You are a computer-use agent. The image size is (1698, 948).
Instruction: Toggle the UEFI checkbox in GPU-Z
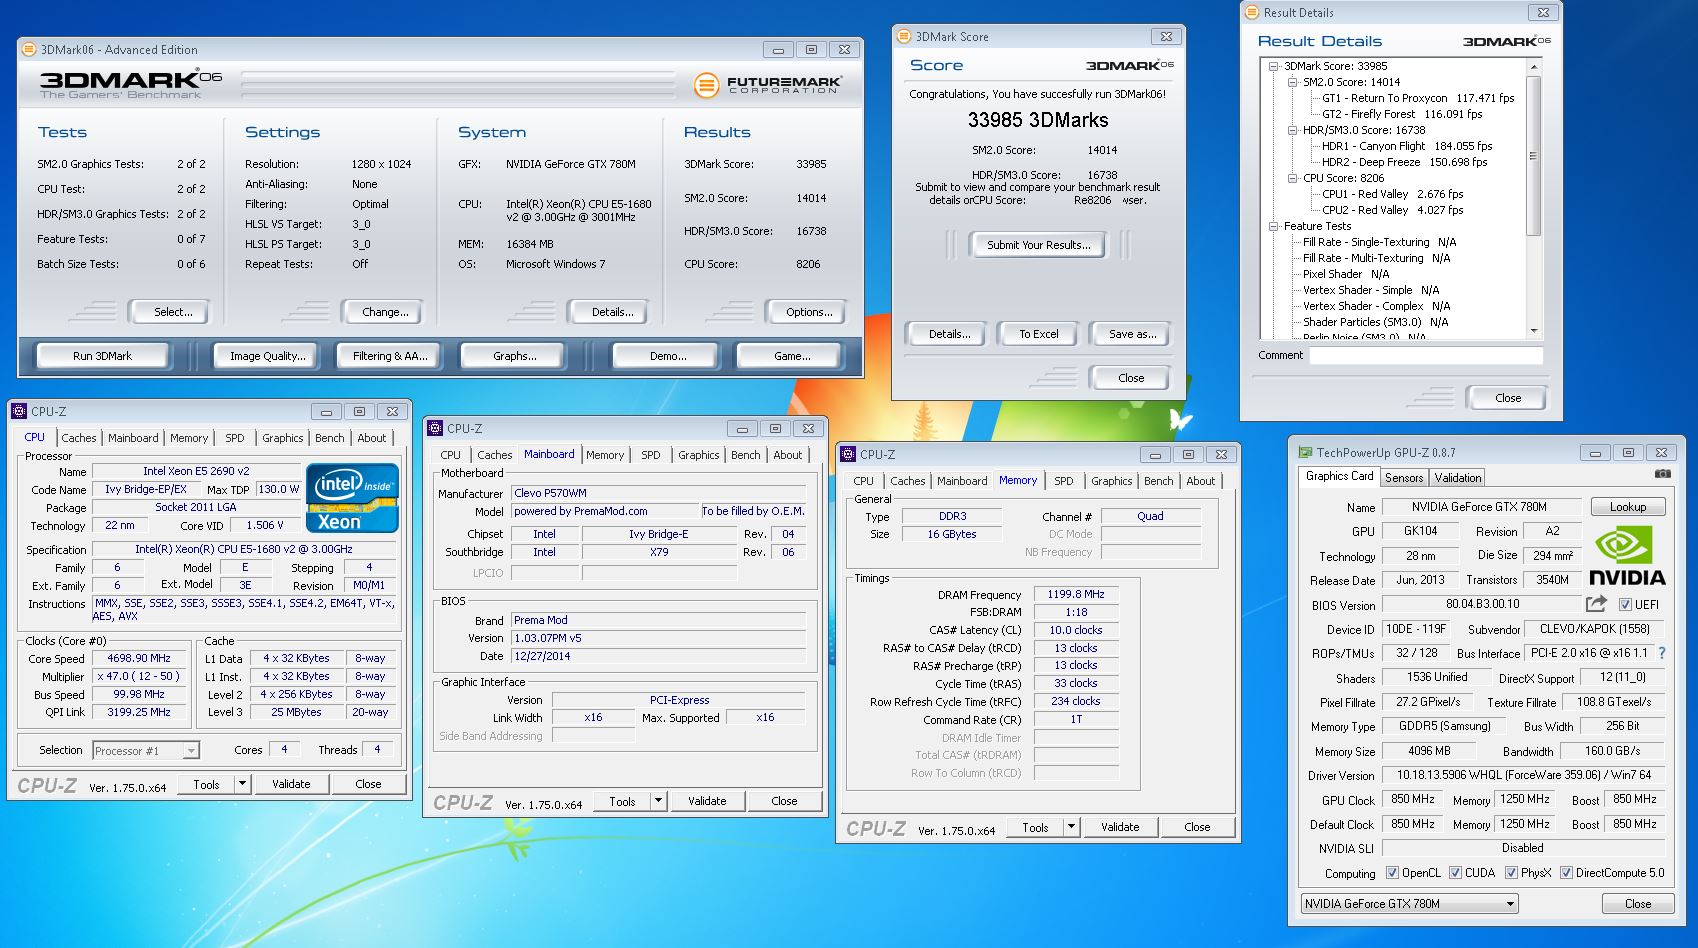(1625, 604)
